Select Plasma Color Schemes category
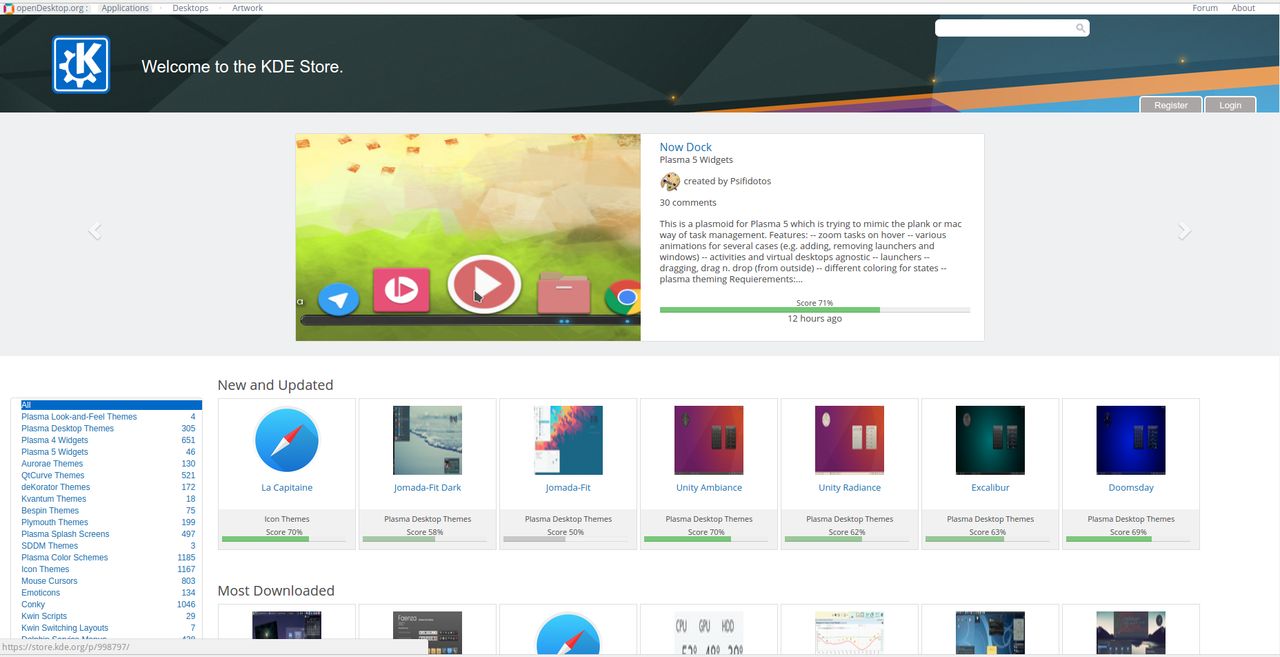Screen dimensions: 1280x657 click(65, 557)
